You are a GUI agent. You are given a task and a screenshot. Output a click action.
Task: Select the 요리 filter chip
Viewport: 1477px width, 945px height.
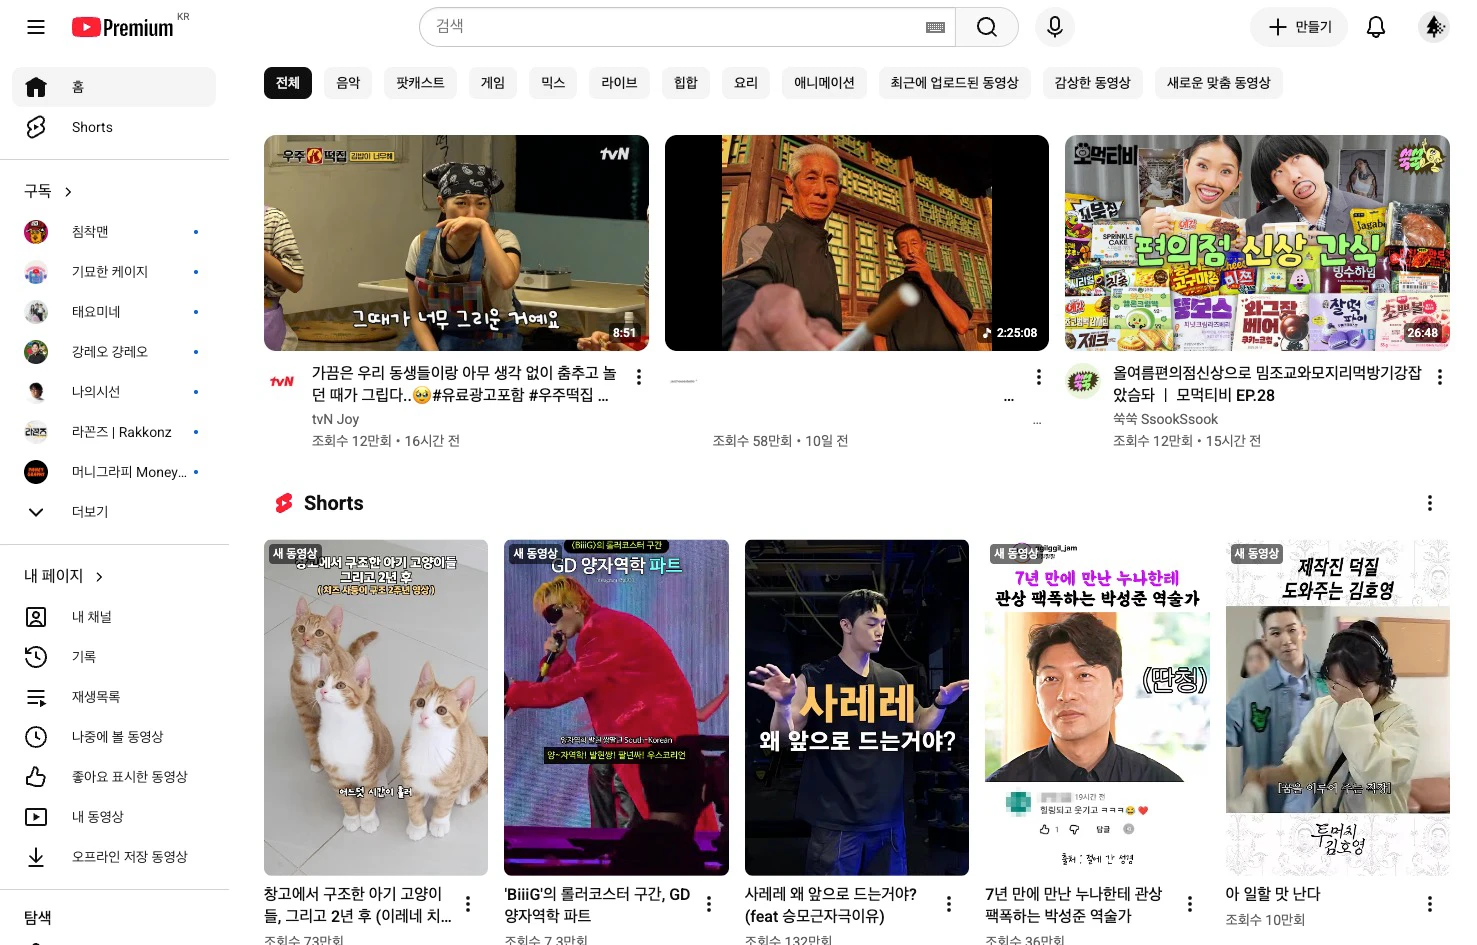click(x=746, y=83)
